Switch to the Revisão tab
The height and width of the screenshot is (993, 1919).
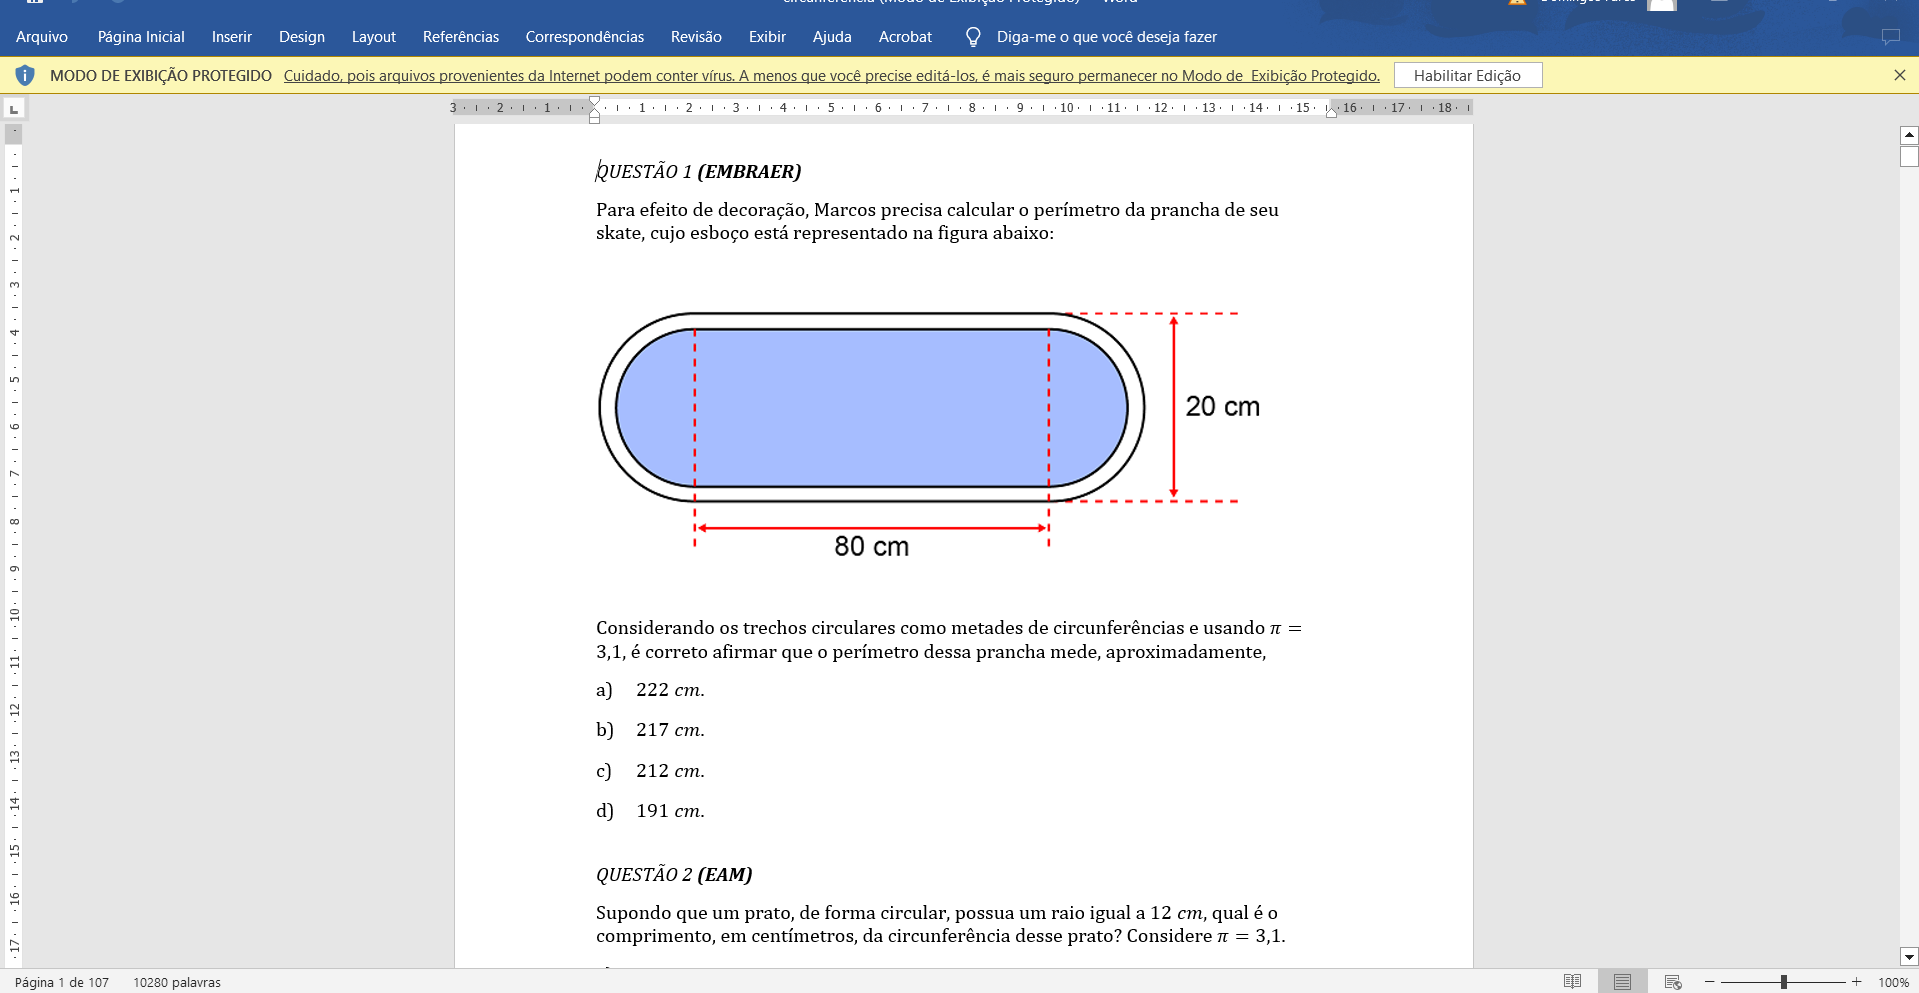696,37
